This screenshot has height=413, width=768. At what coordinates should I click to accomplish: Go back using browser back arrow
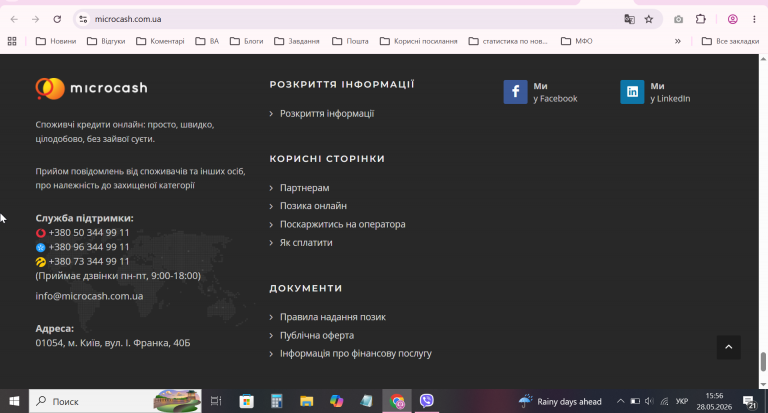pyautogui.click(x=14, y=19)
